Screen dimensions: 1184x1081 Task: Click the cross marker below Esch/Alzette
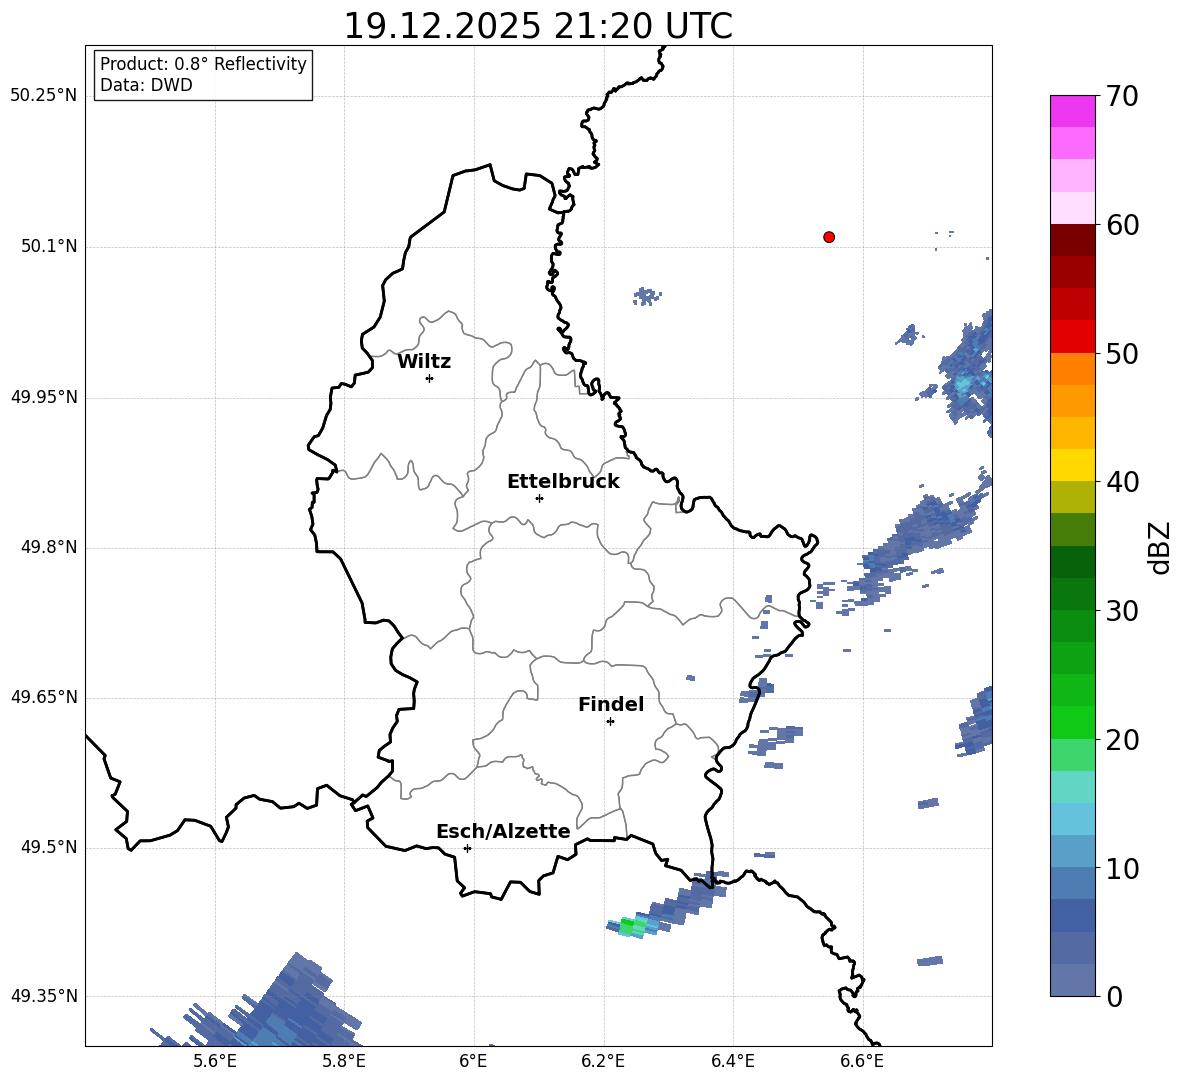[467, 848]
